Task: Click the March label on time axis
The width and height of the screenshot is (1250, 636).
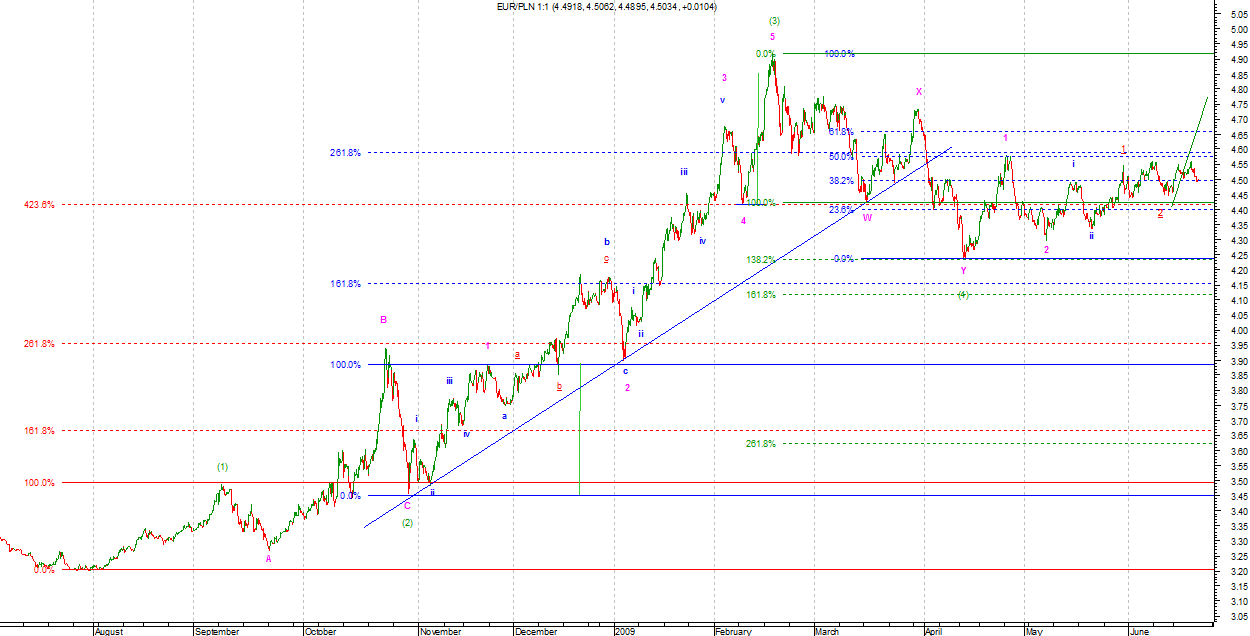Action: [x=826, y=632]
